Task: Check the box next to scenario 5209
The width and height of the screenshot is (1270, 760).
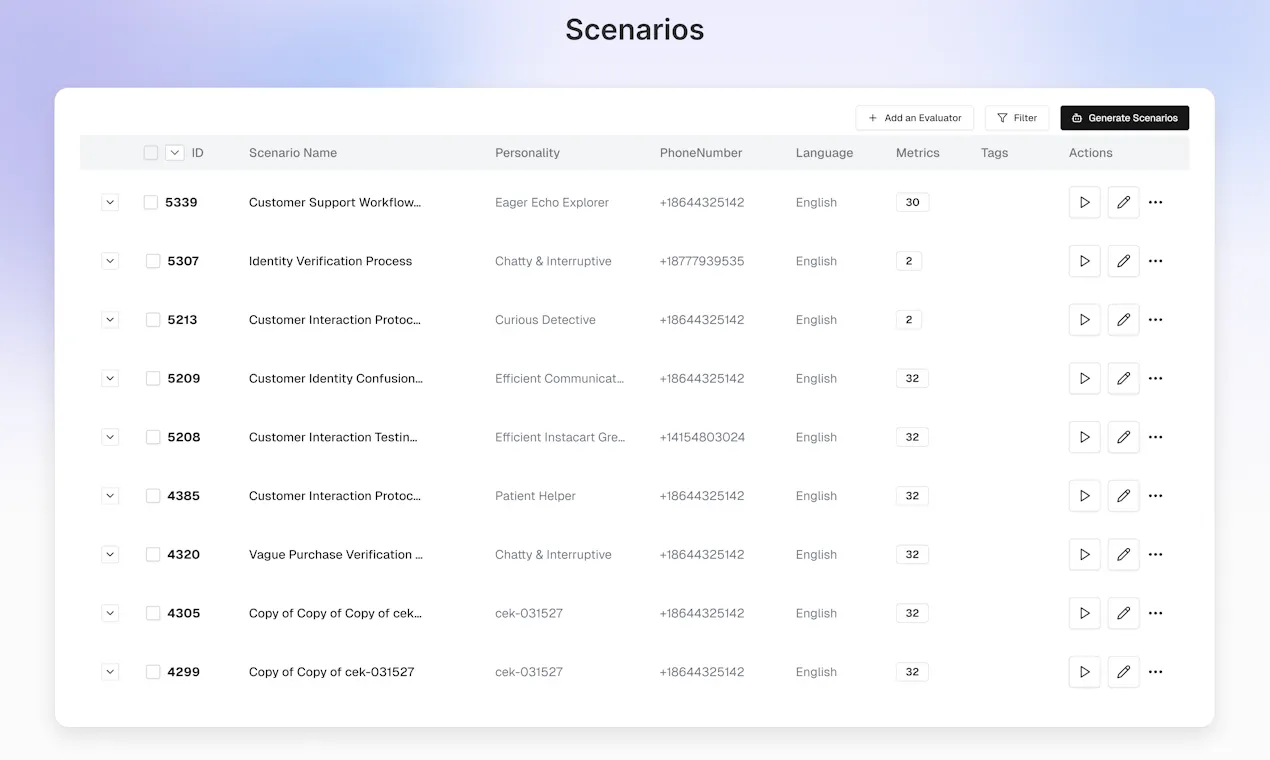Action: point(153,378)
